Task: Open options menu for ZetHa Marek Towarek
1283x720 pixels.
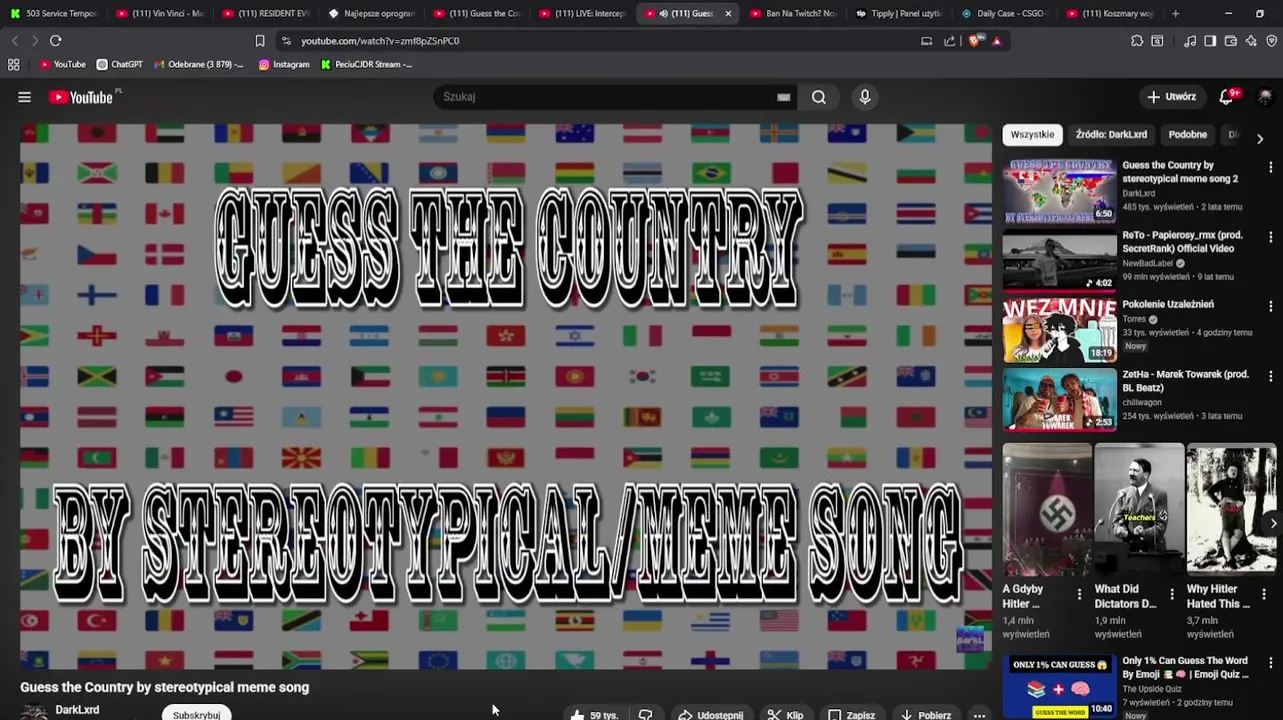Action: point(1271,377)
